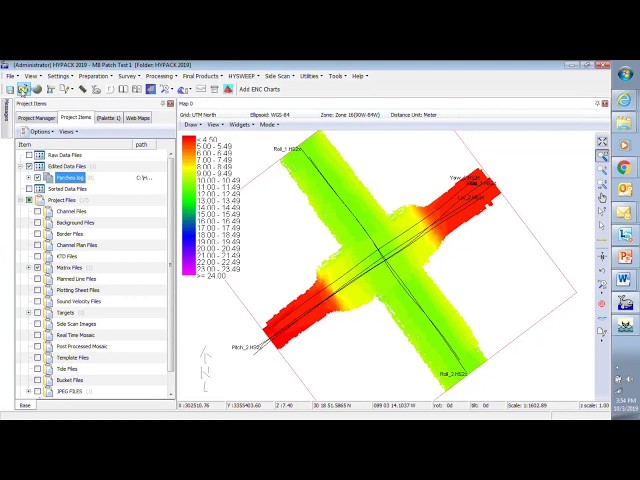Select the zoom in magnifier tool
Viewport: 640px width, 480px height.
click(602, 170)
